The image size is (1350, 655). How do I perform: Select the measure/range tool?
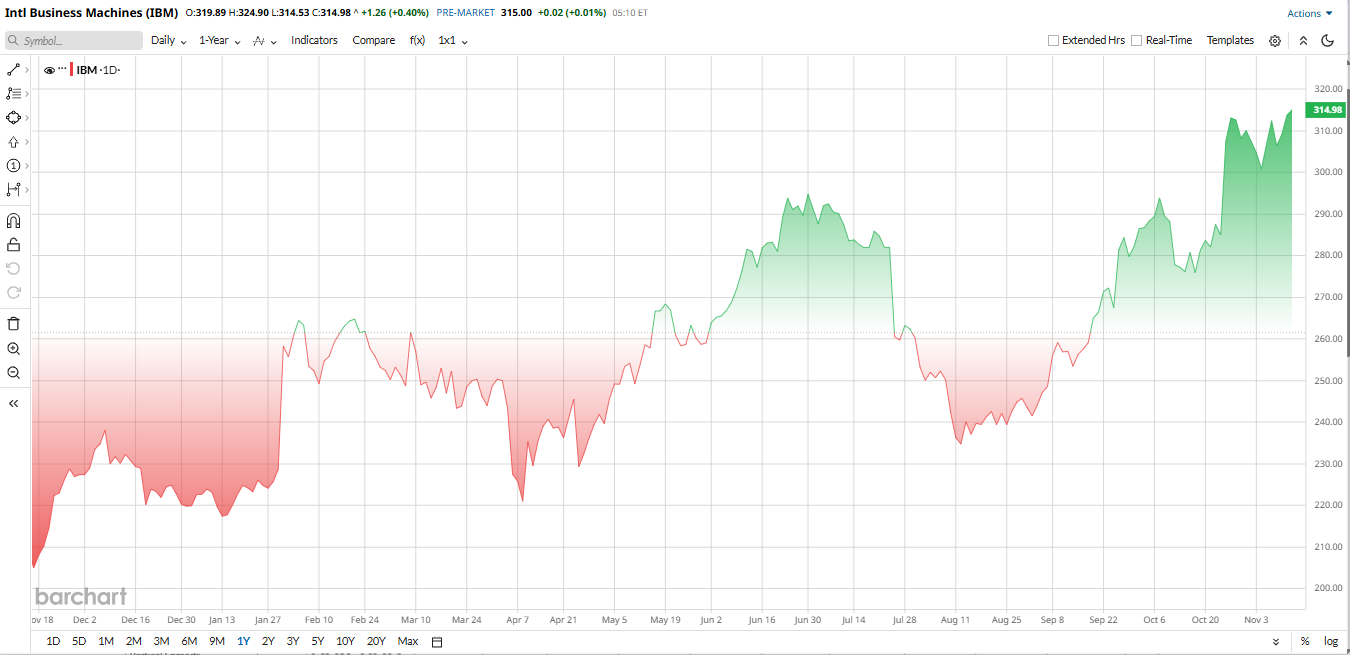(x=13, y=190)
